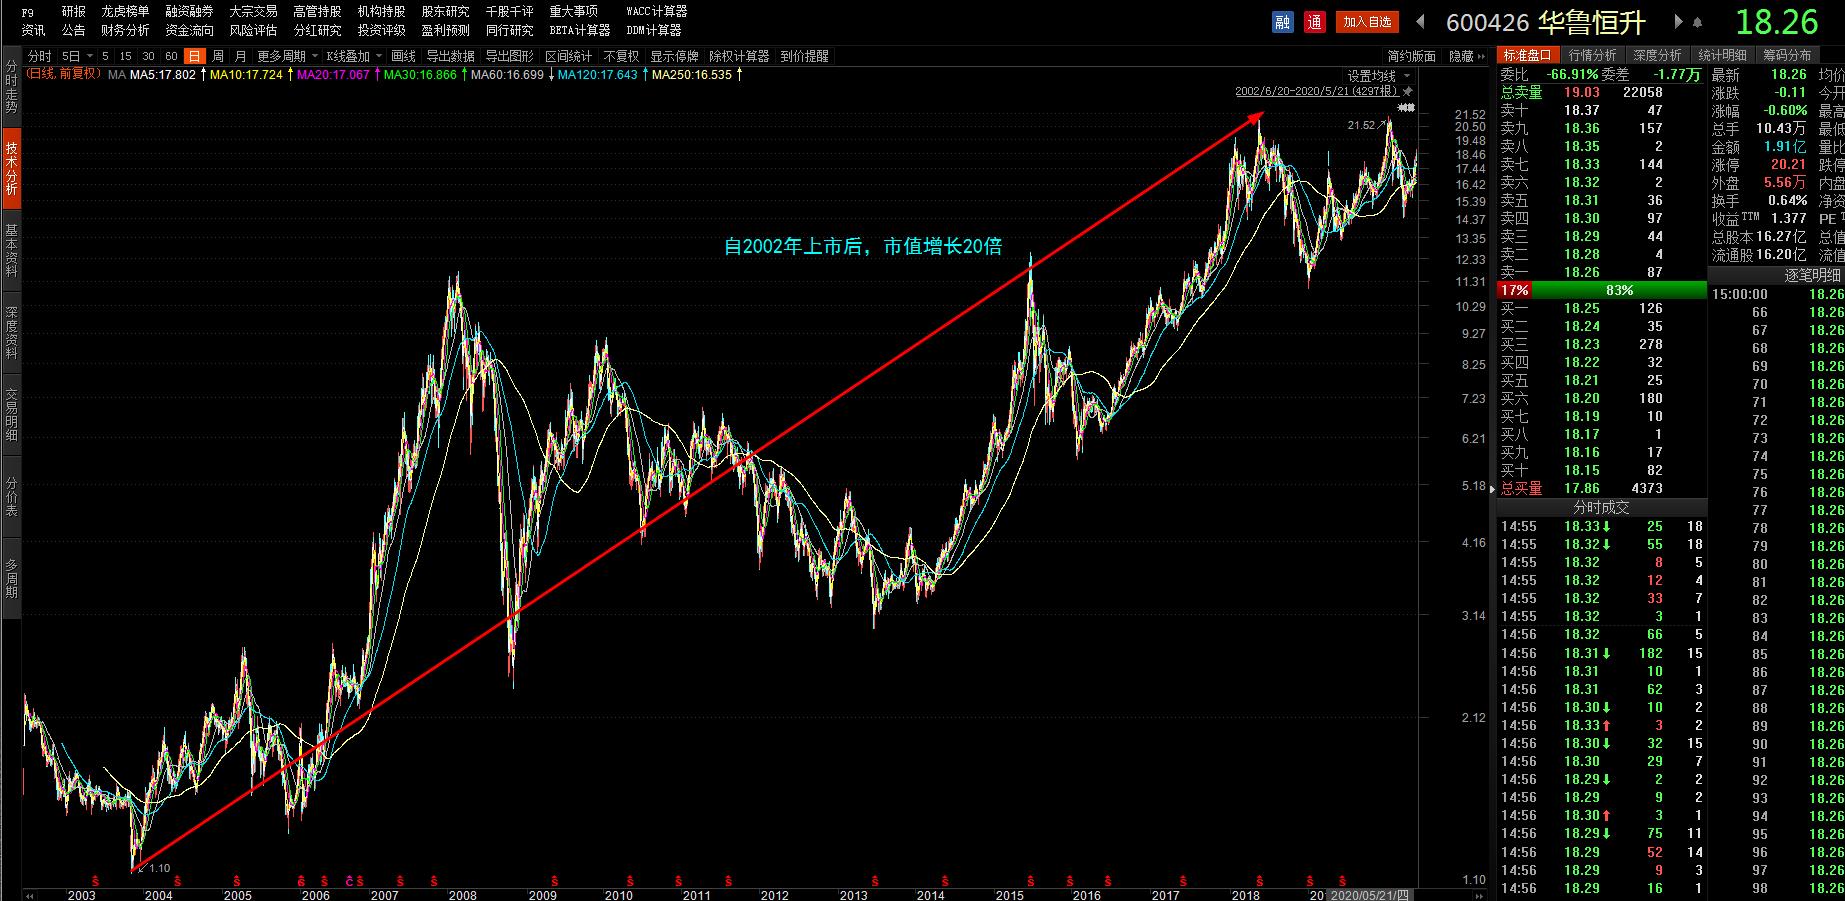Click the red 17% sell ratio bar
This screenshot has width=1845, height=901.
1514,290
